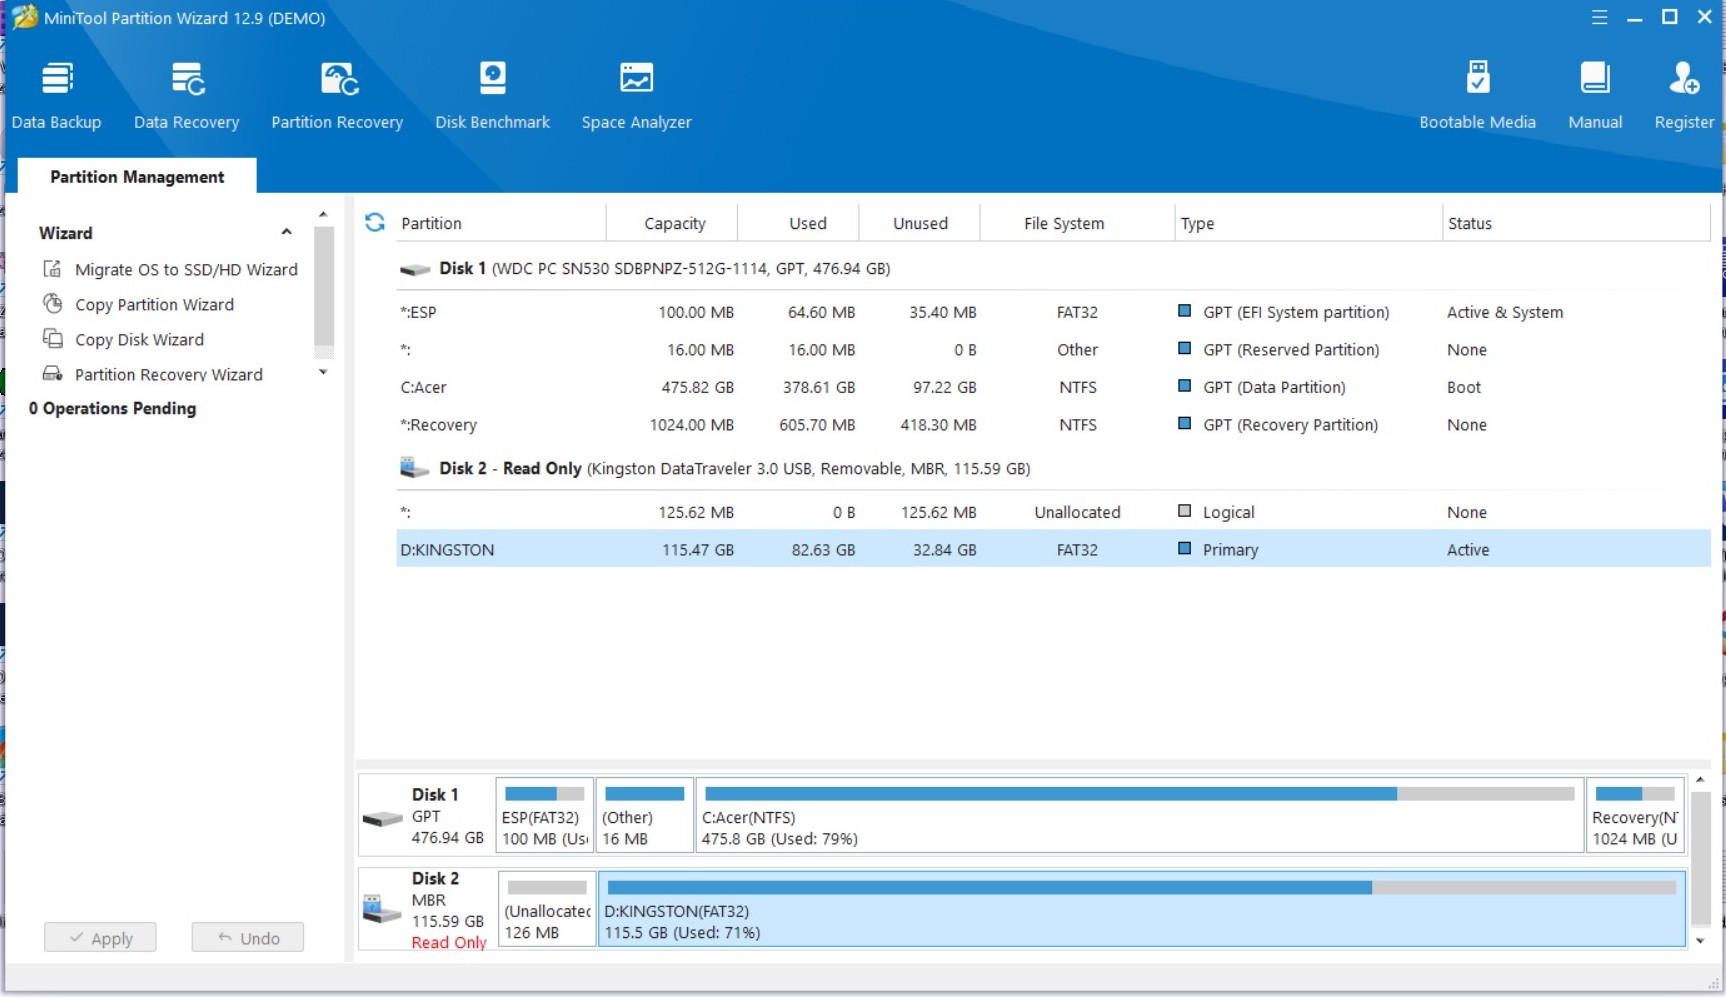Click the Apply button

100,938
